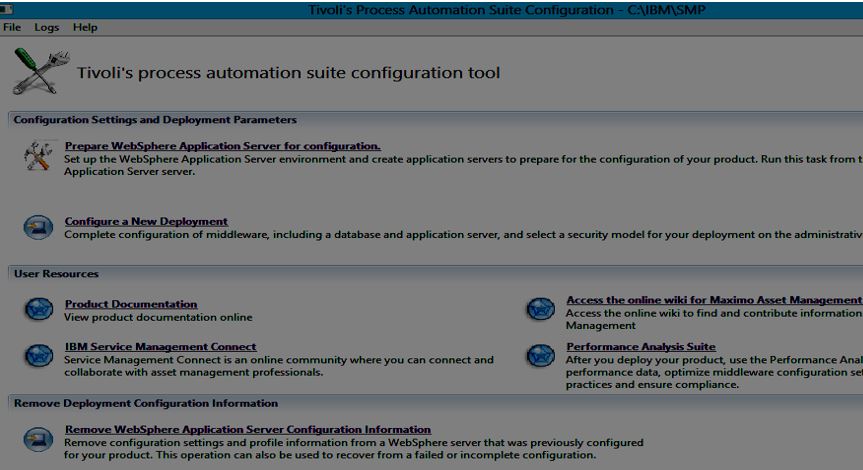Screen dimensions: 863x470
Task: Open the Product Documentation link
Action: 131,304
